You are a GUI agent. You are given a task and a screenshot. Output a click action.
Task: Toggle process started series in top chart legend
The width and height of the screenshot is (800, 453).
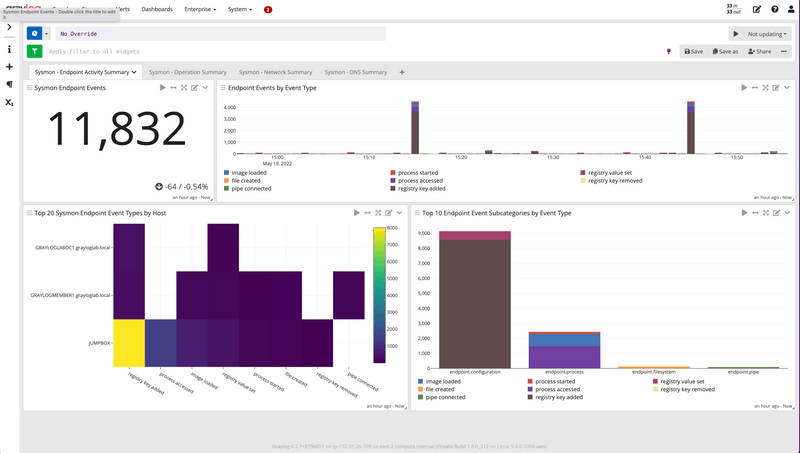[414, 173]
